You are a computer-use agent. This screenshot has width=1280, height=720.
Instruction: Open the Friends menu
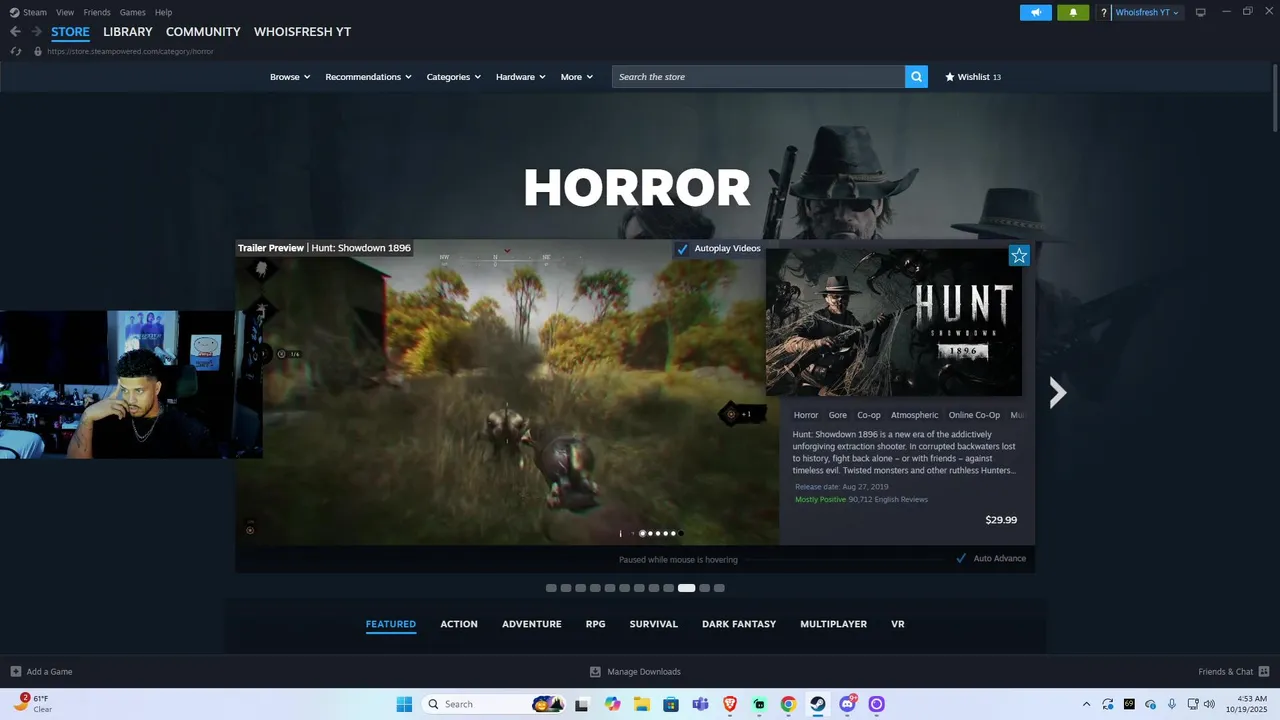pos(97,12)
